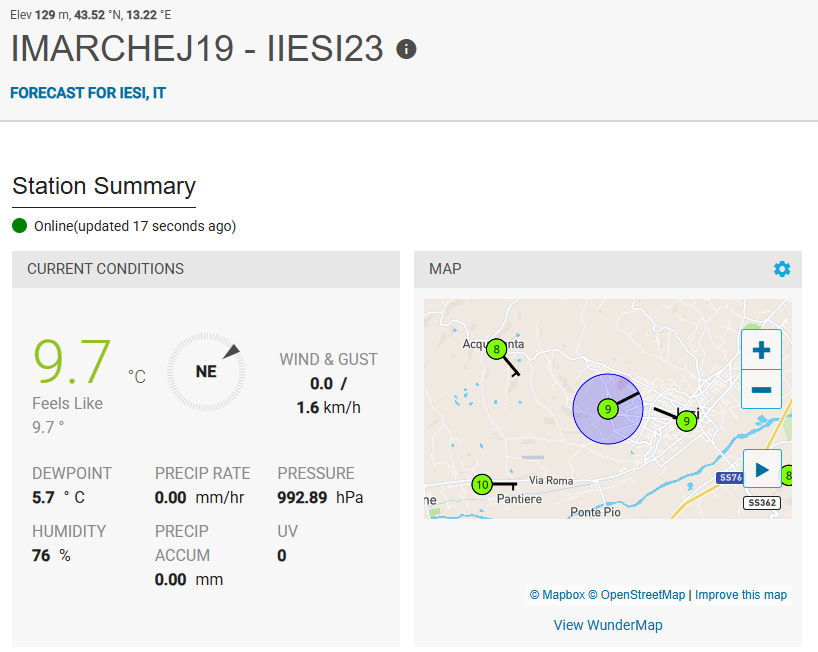Open map settings gear icon
This screenshot has width=818, height=652.
pyautogui.click(x=782, y=269)
